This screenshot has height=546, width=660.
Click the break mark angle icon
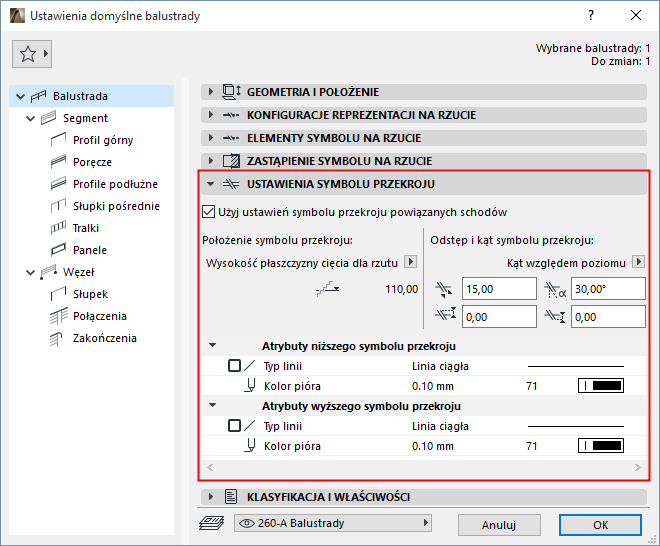(x=555, y=290)
